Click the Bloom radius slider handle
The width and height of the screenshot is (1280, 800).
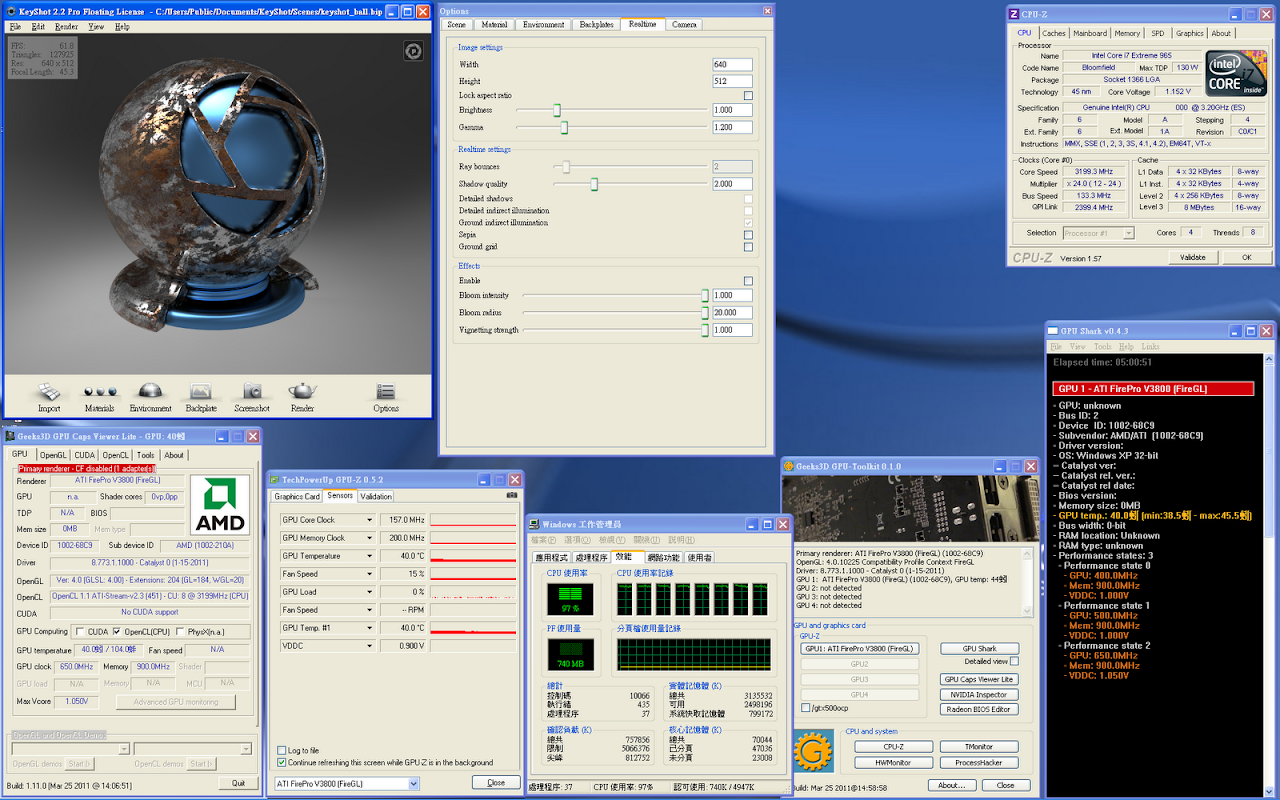pyautogui.click(x=705, y=312)
